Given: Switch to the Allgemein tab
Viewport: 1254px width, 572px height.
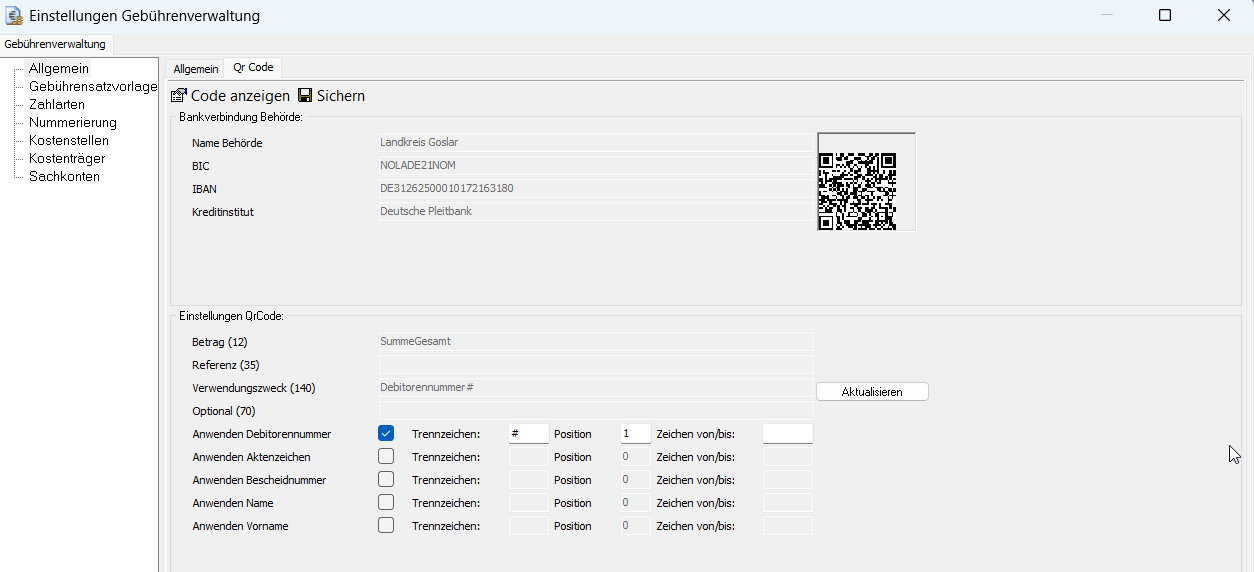Looking at the screenshot, I should click(195, 69).
